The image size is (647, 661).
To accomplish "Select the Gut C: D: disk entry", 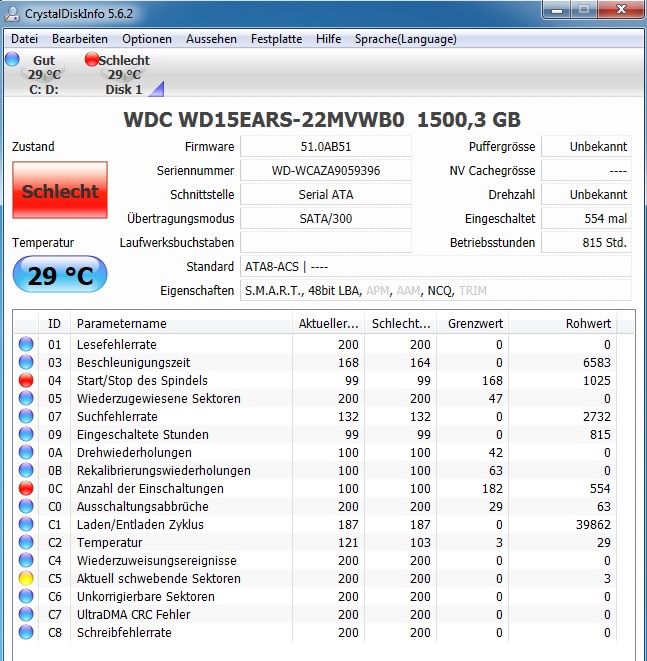I will [44, 75].
